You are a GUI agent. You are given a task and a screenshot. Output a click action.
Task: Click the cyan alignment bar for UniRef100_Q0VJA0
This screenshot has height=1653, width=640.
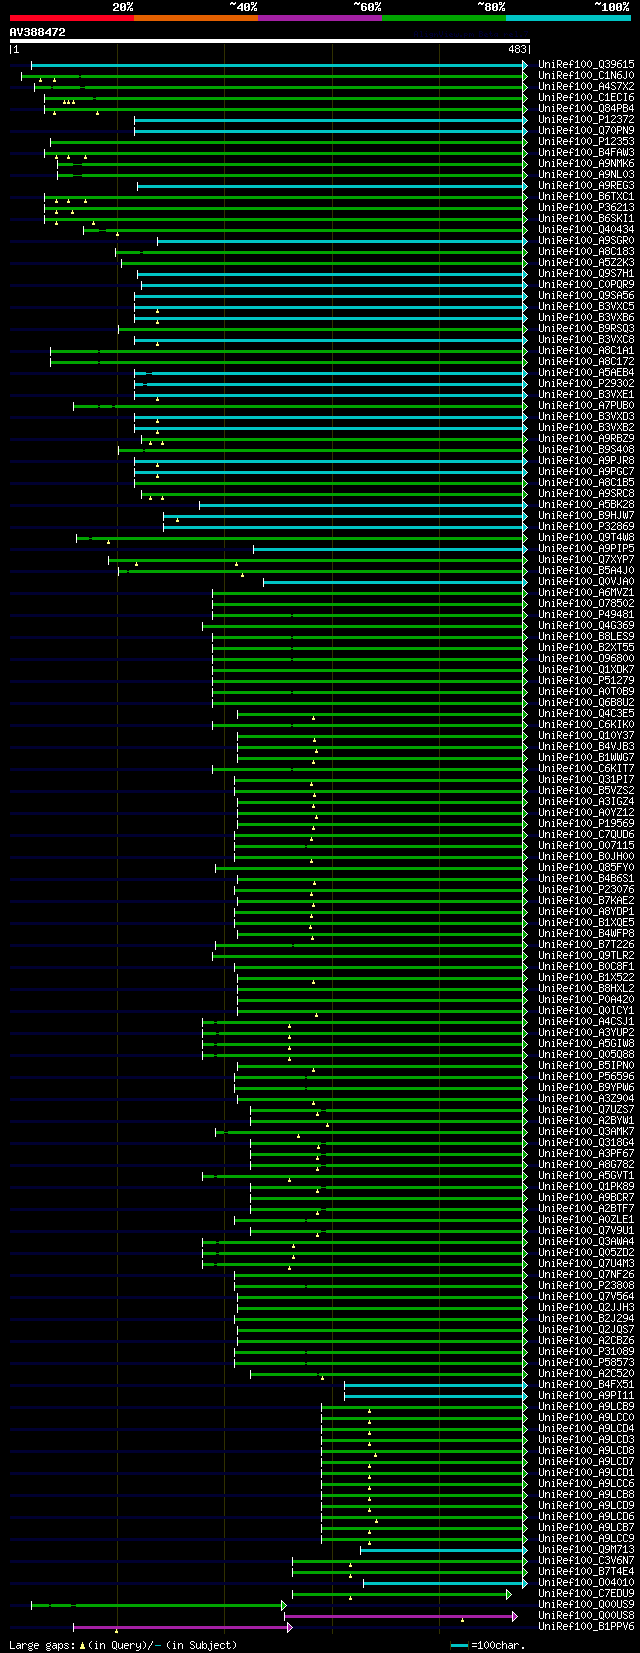coord(395,582)
